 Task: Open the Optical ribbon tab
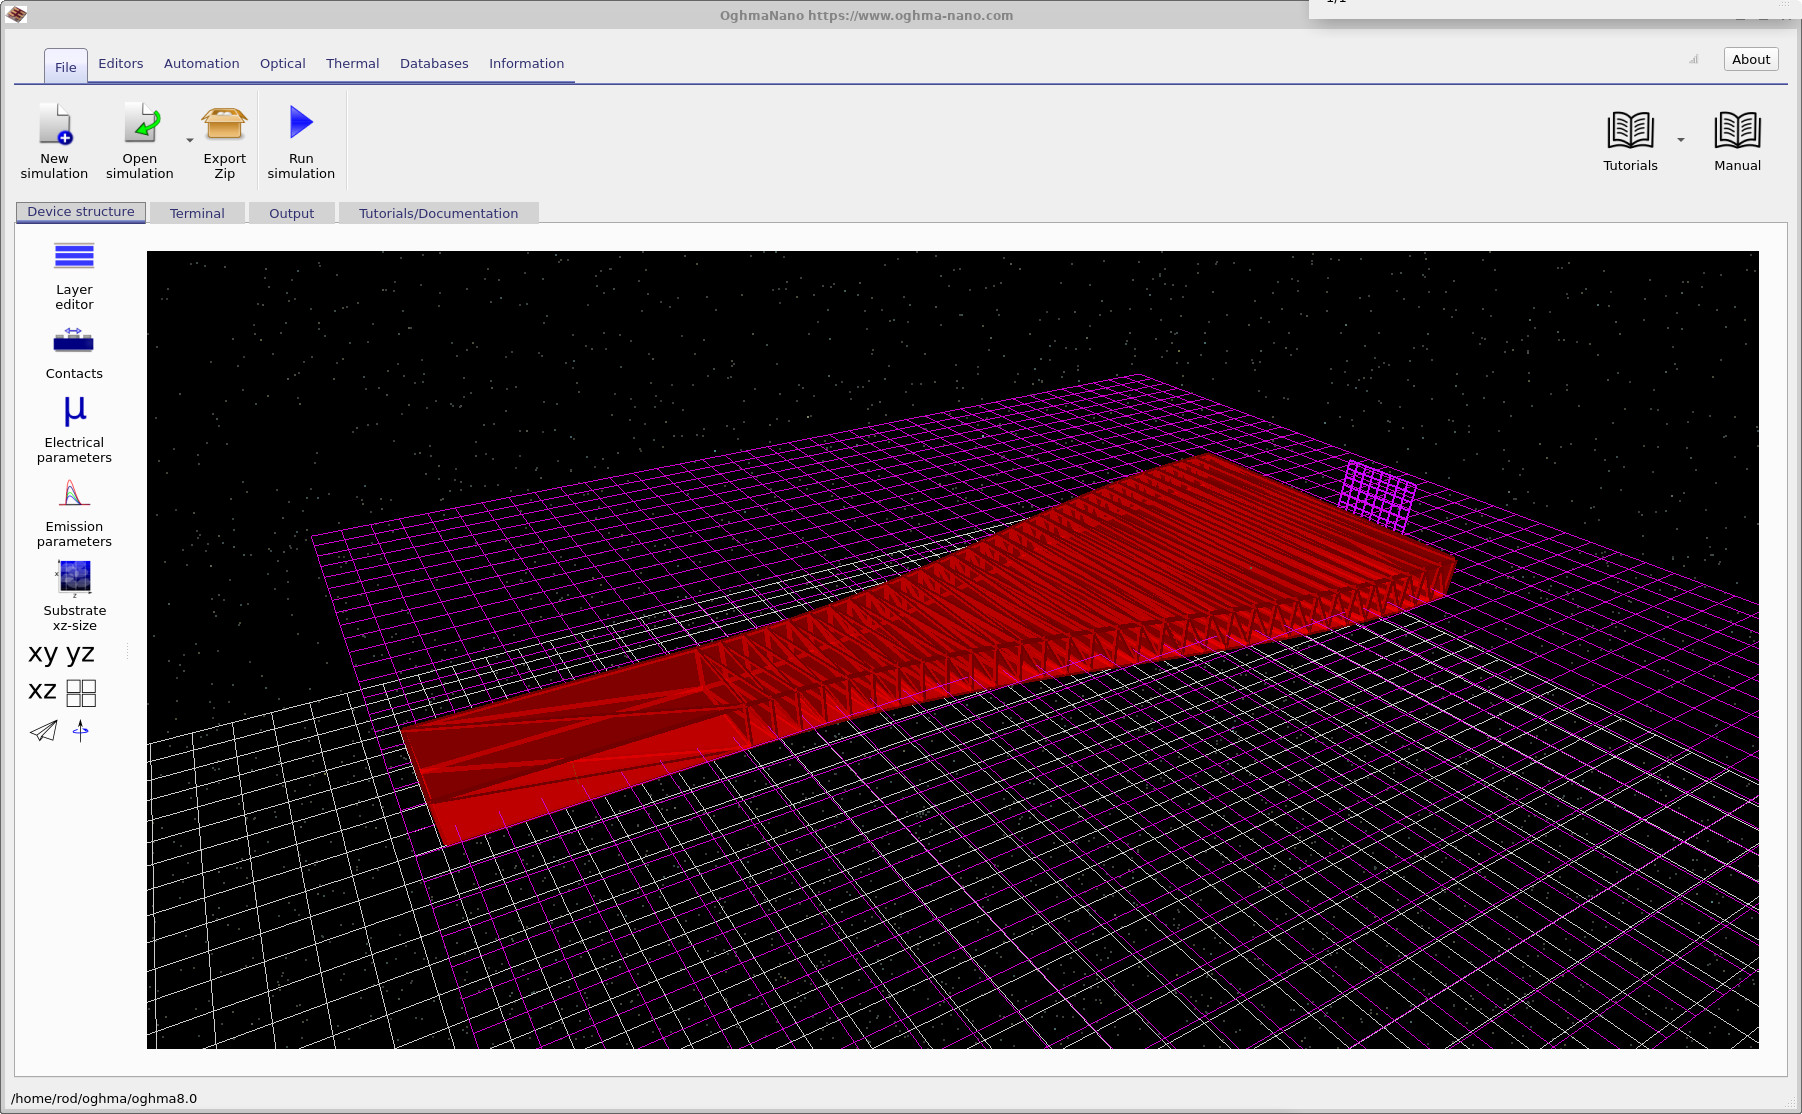pyautogui.click(x=282, y=63)
